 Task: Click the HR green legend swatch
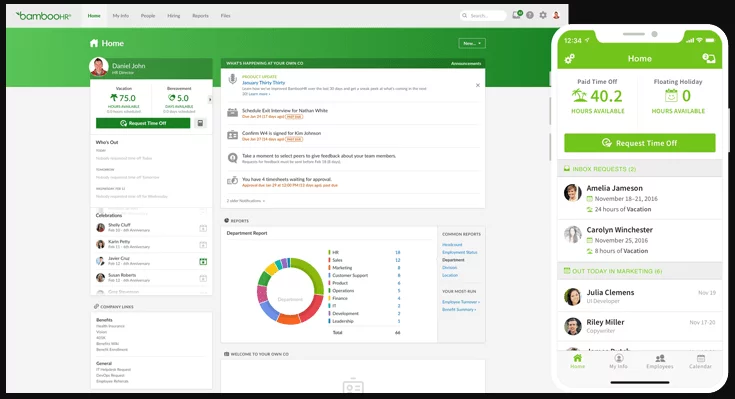(x=329, y=252)
